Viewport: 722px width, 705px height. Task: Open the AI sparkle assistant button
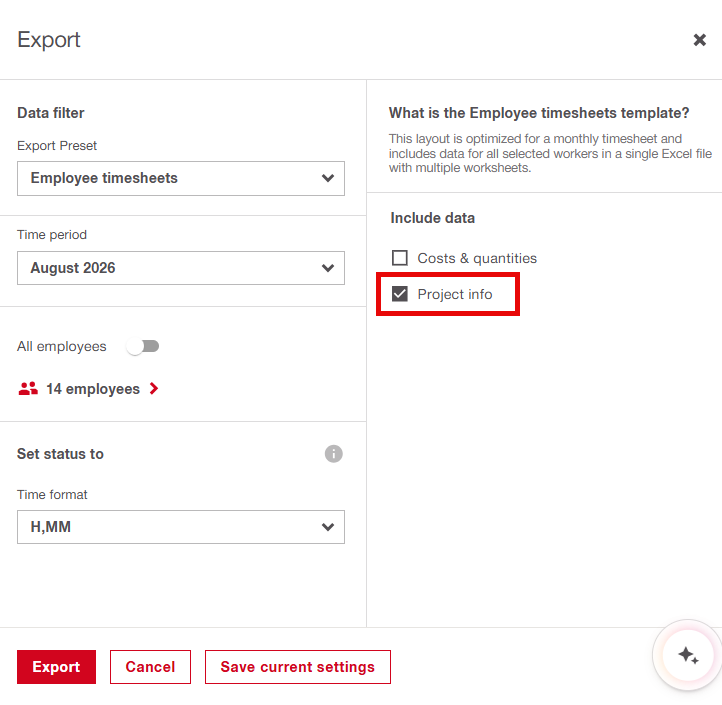pos(688,654)
